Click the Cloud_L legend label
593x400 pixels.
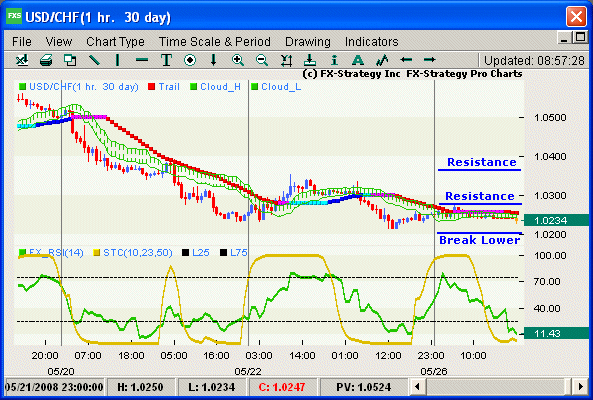click(x=281, y=87)
